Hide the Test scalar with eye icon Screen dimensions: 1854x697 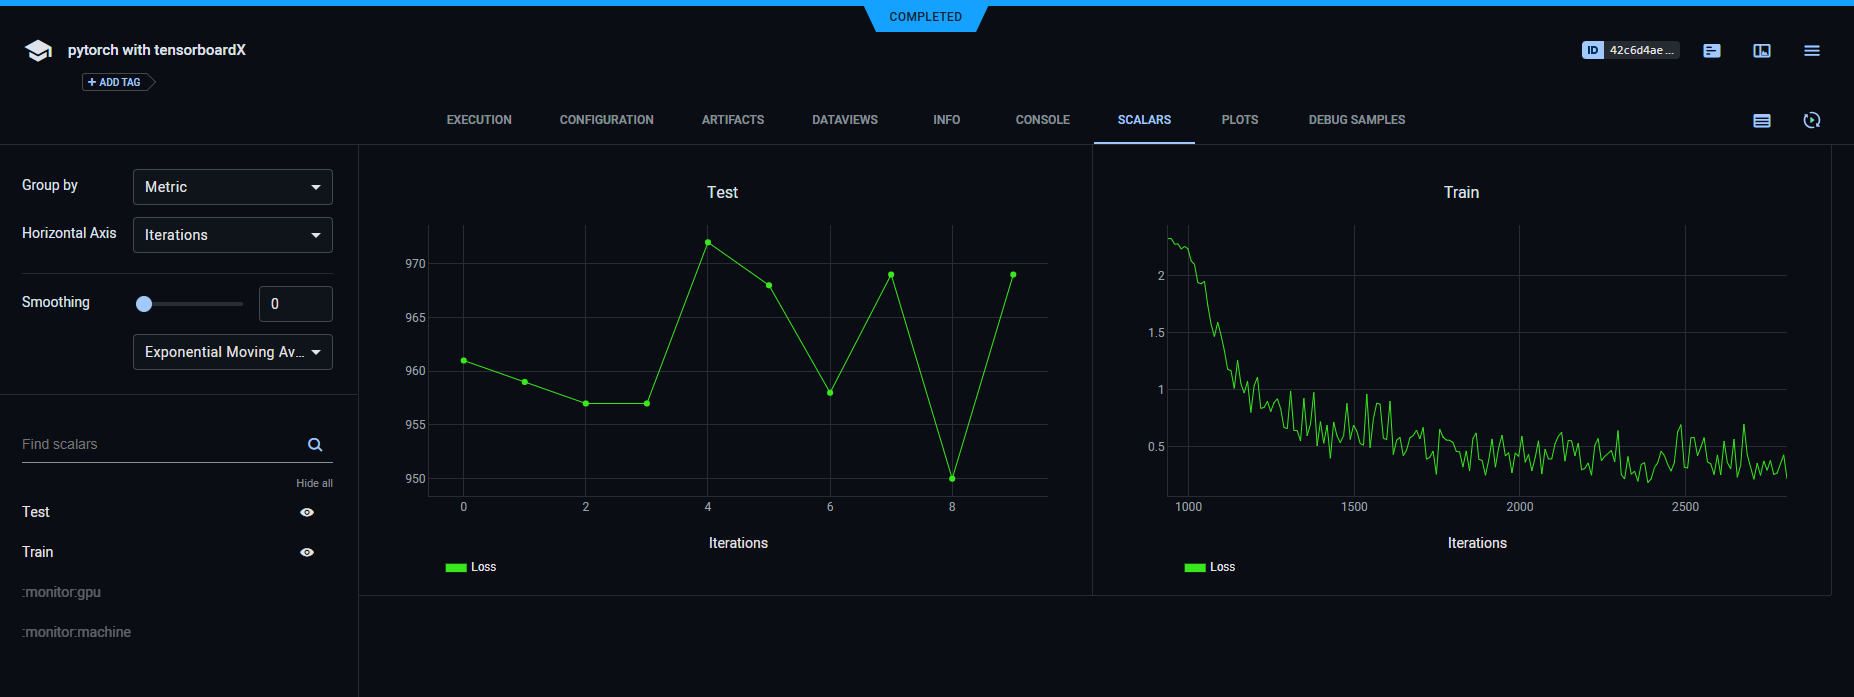click(307, 512)
